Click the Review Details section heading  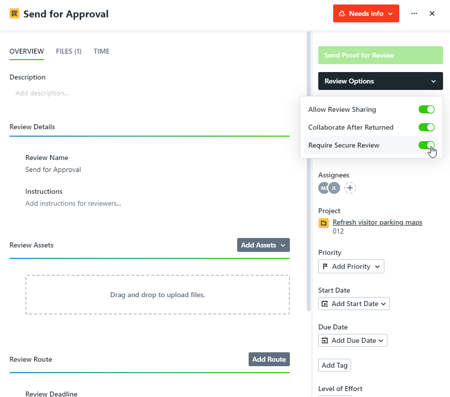pos(32,127)
